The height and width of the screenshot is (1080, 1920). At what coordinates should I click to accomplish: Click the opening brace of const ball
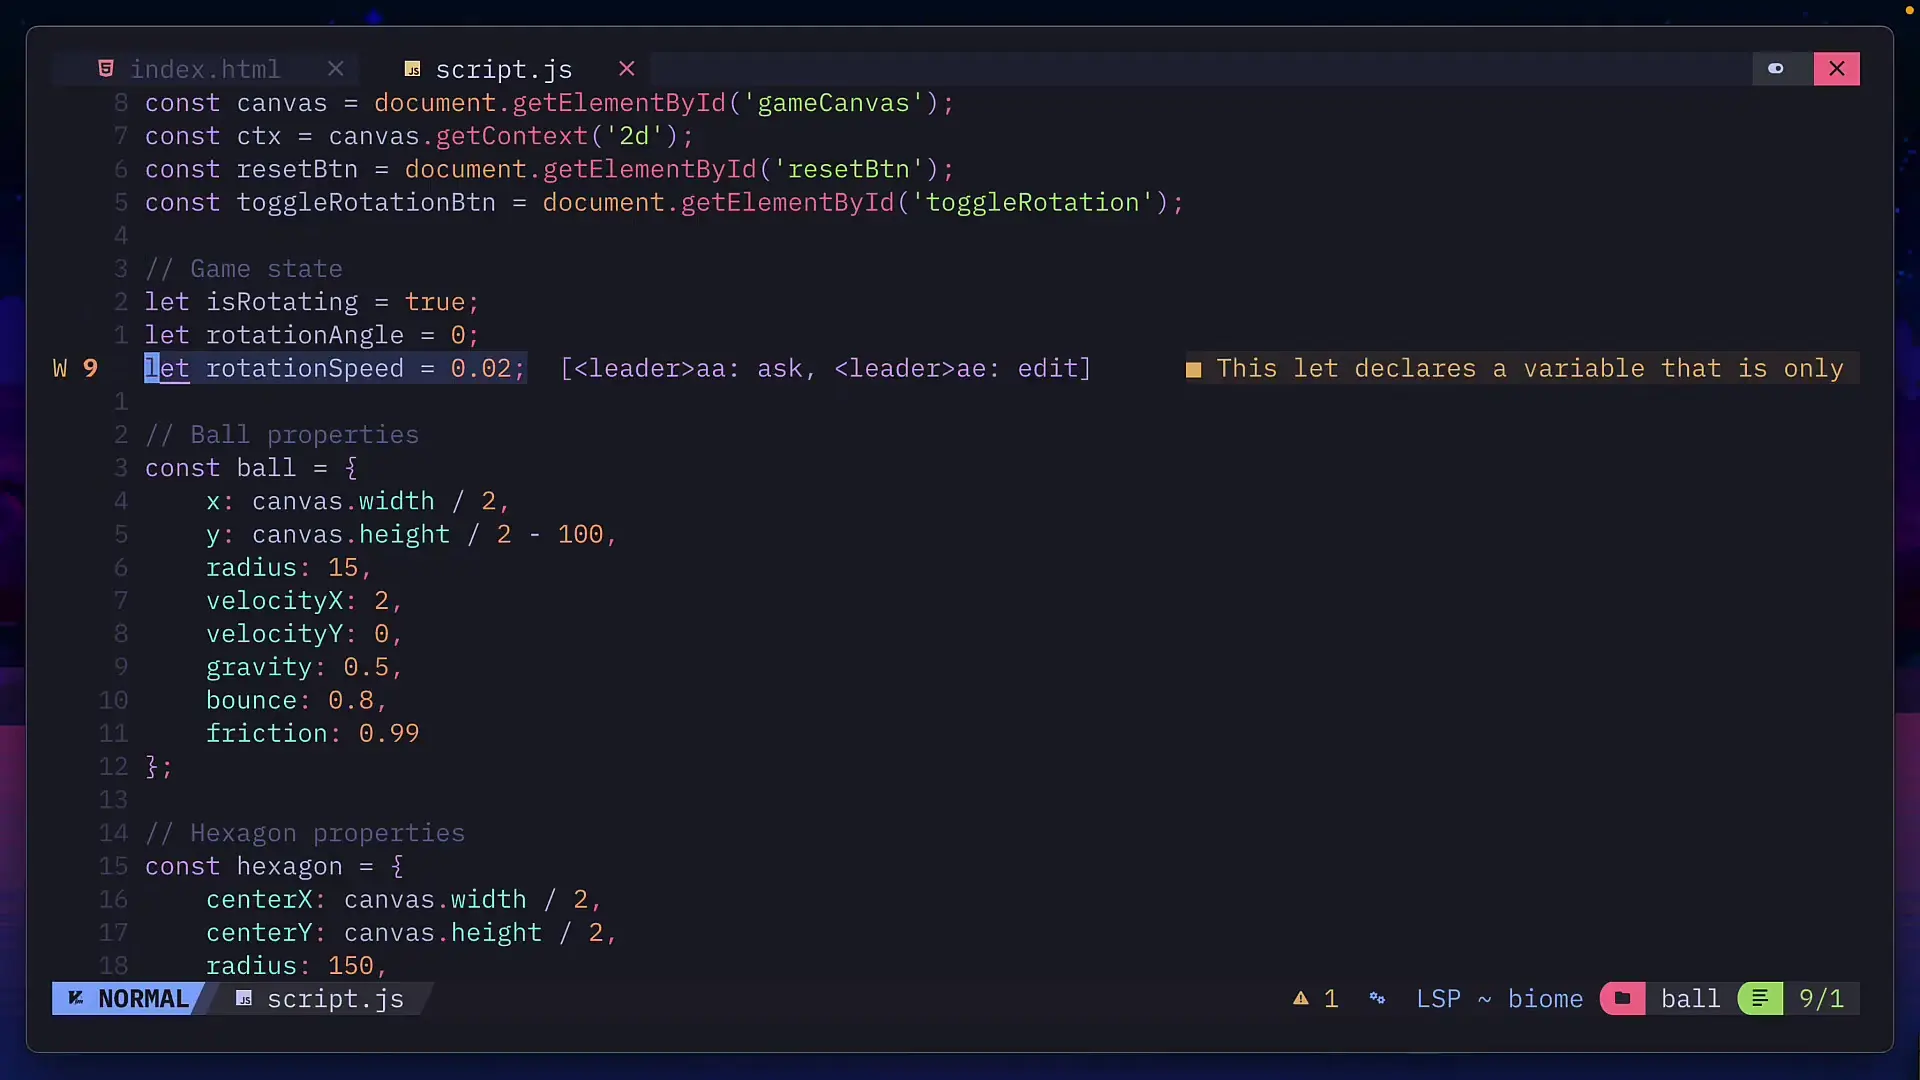[x=351, y=468]
